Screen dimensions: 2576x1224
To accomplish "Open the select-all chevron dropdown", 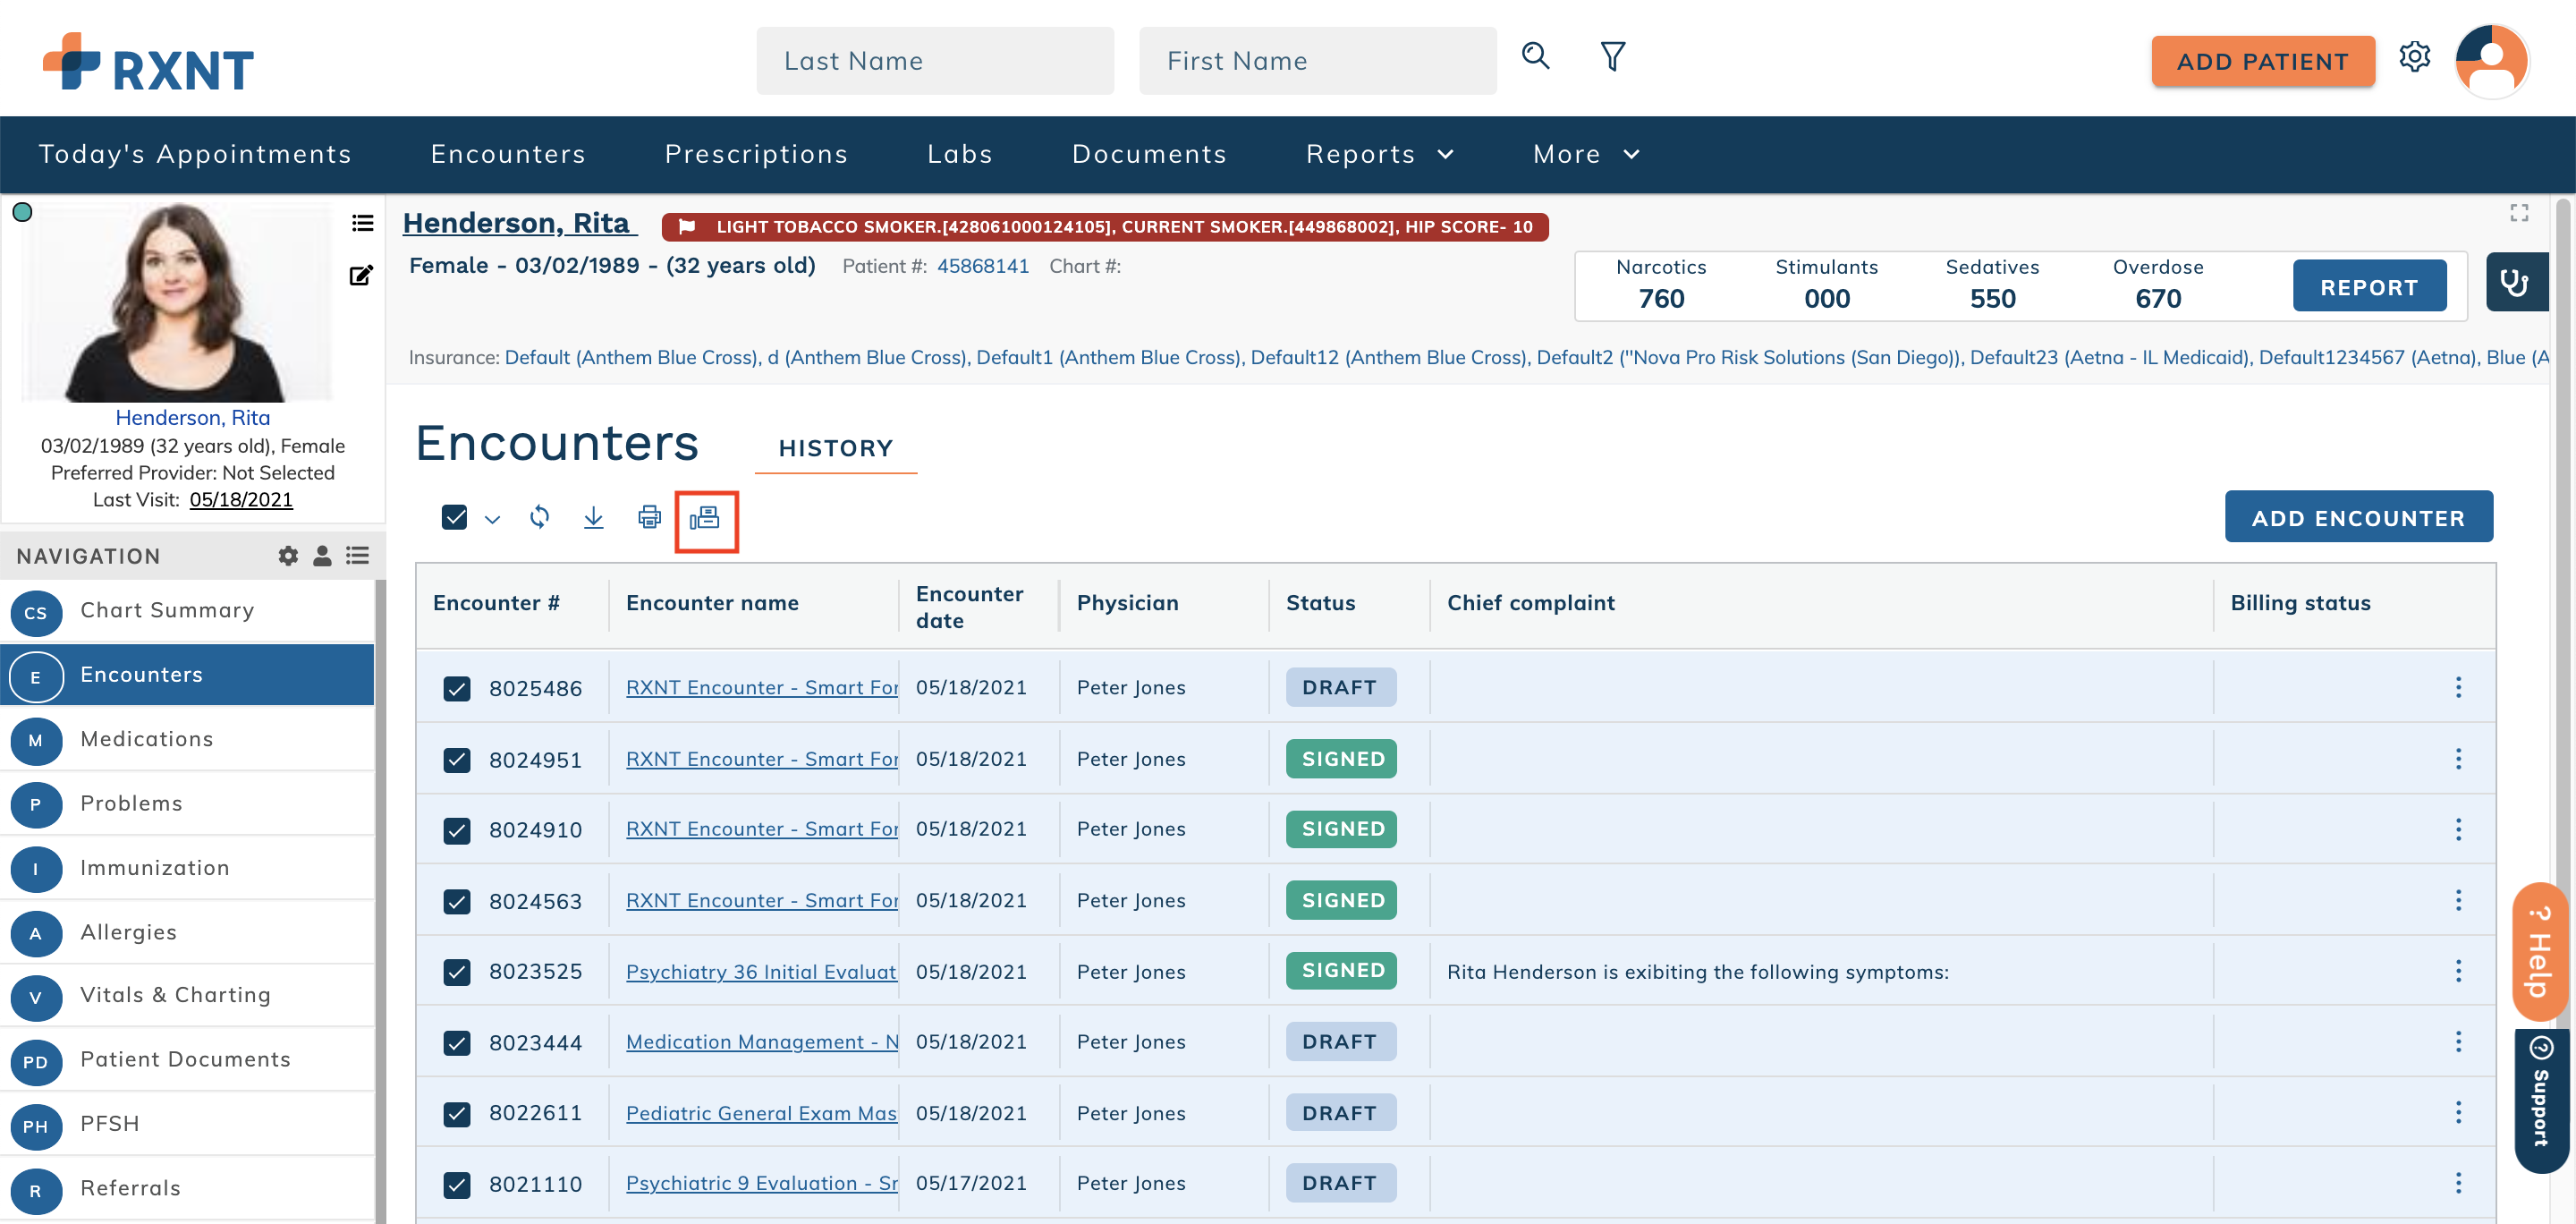I will click(x=492, y=519).
